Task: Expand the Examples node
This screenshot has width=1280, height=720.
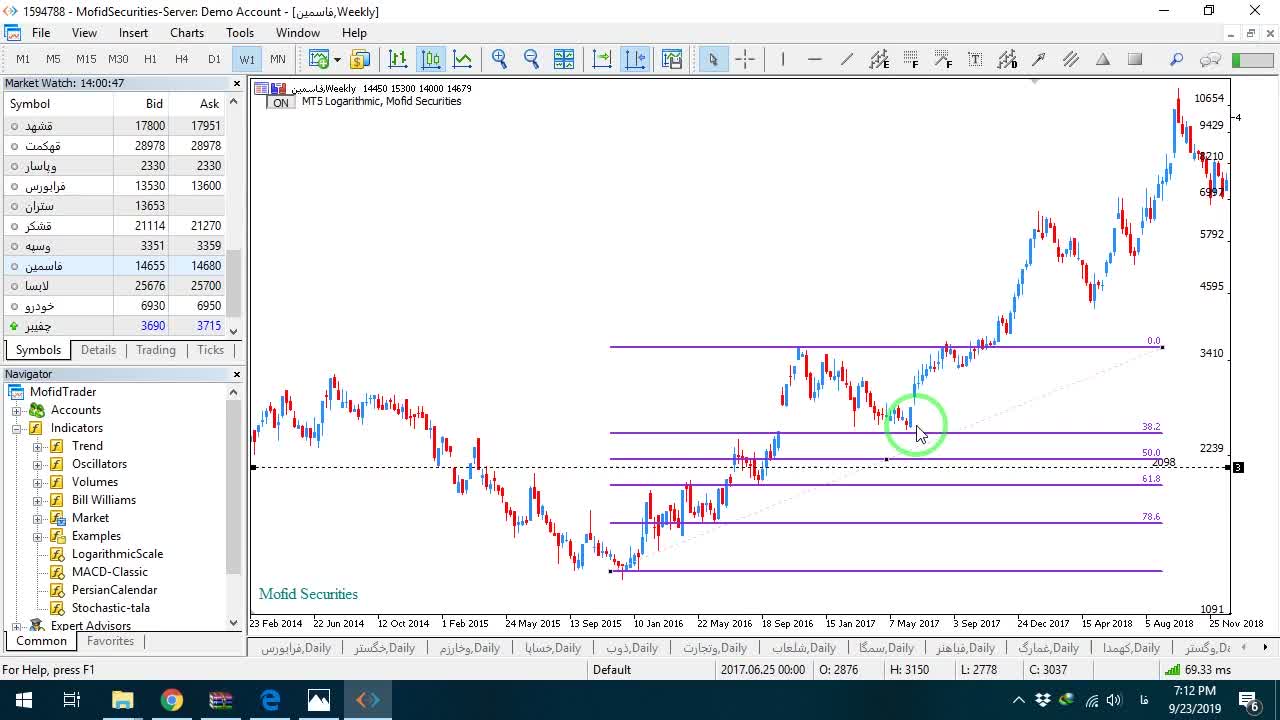Action: (38, 536)
